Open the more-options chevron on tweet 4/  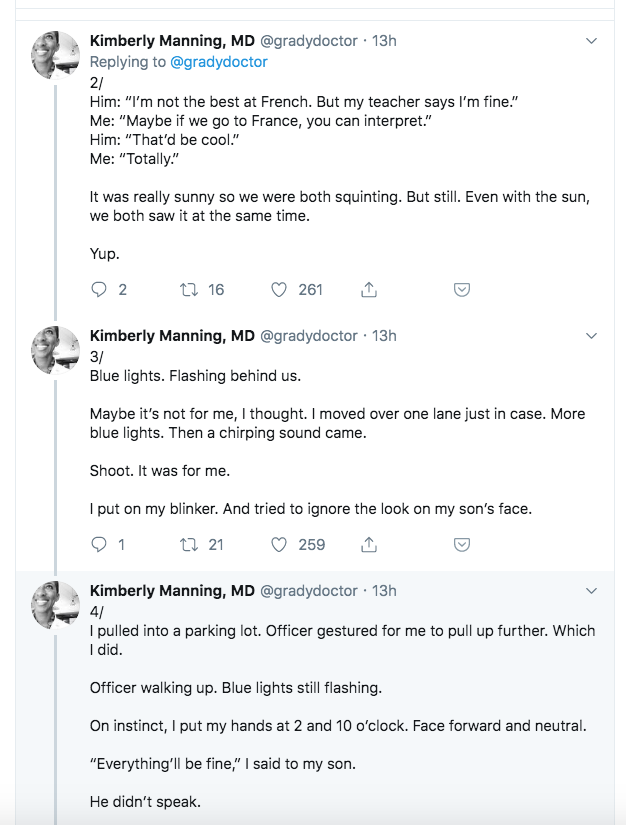(x=591, y=591)
